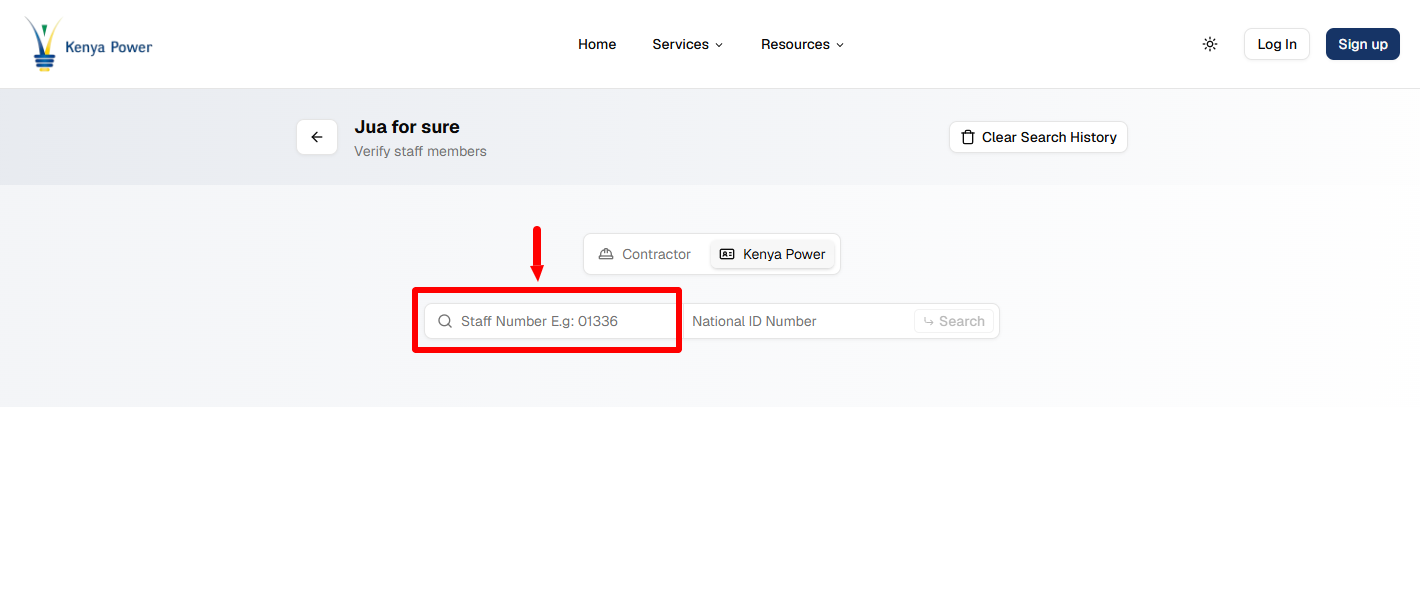Click the Search button
1420x607 pixels.
click(x=954, y=321)
